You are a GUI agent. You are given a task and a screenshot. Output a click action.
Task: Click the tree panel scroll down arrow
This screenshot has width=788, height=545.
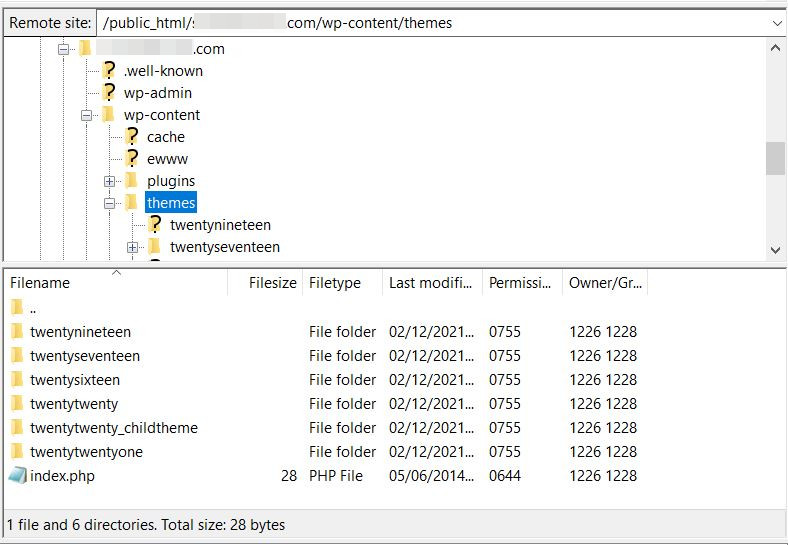(x=776, y=250)
